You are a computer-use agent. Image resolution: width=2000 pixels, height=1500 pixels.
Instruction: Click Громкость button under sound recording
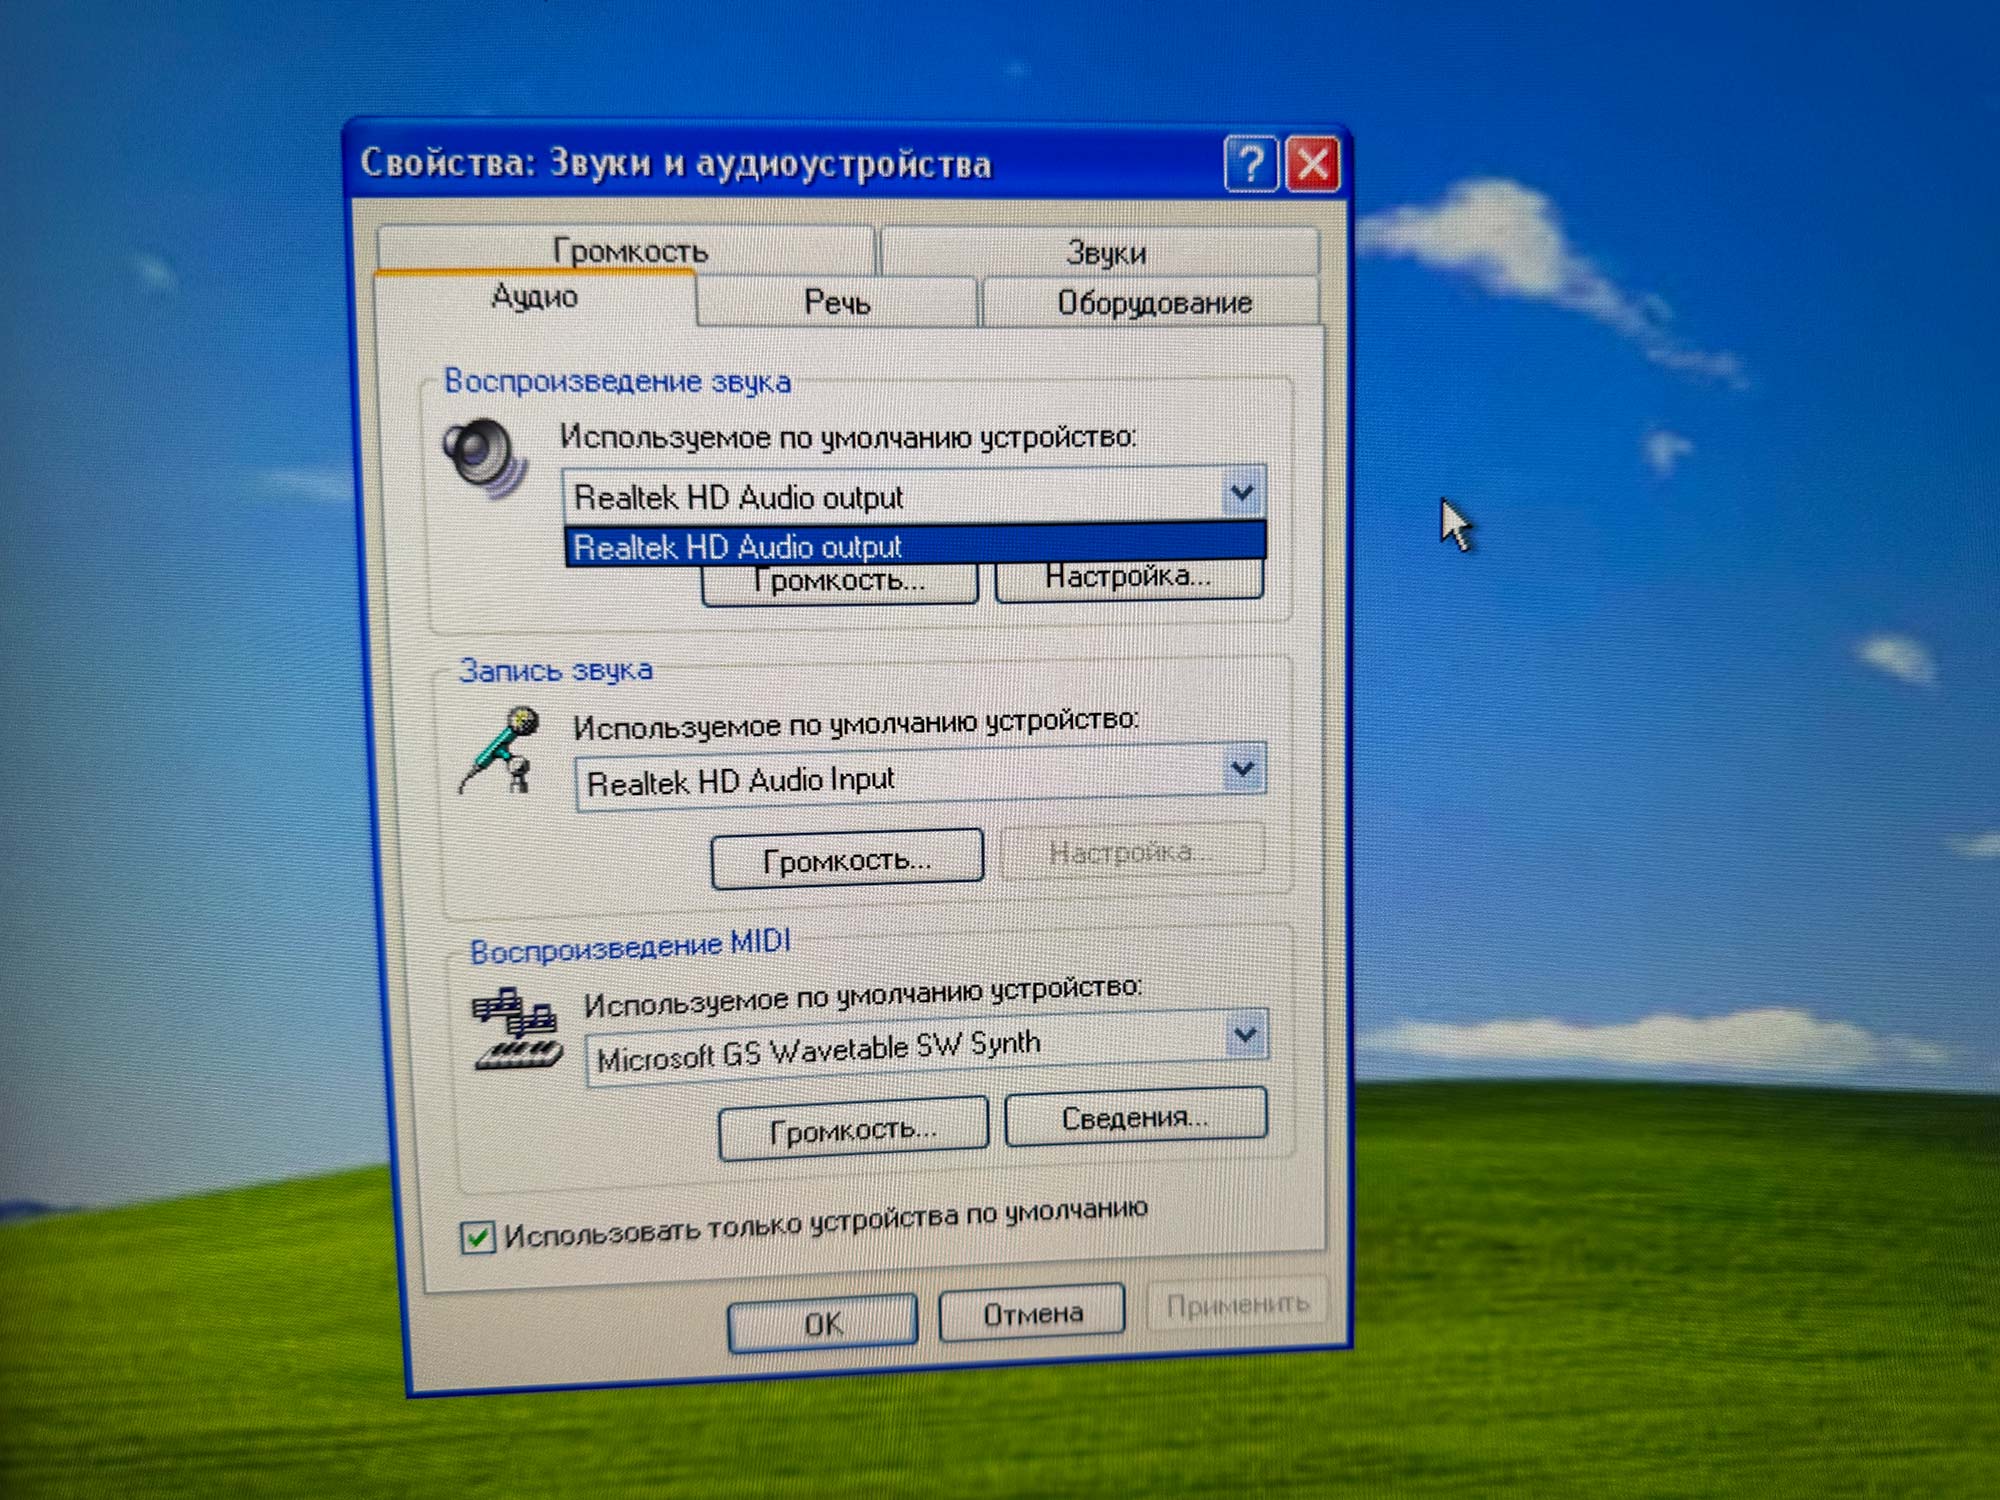846,859
